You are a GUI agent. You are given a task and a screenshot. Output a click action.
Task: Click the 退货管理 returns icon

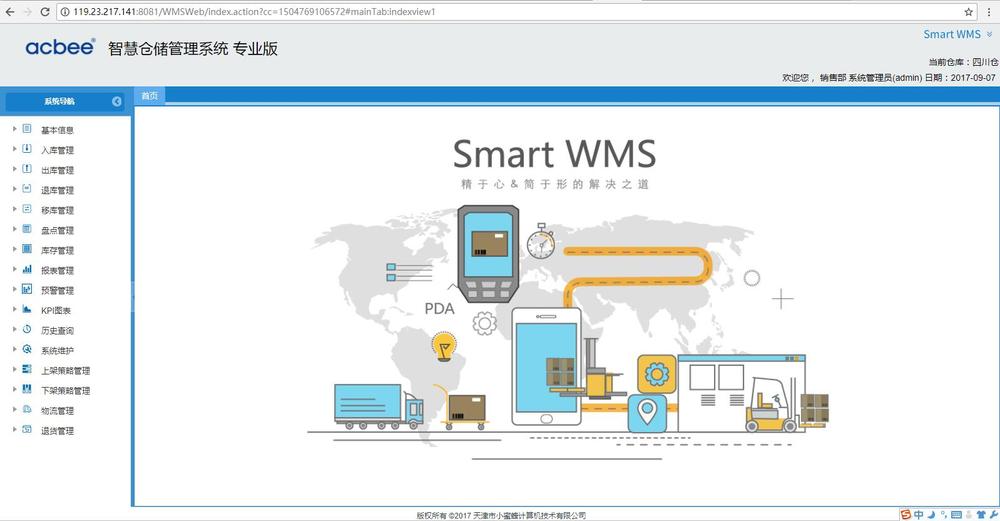point(27,429)
